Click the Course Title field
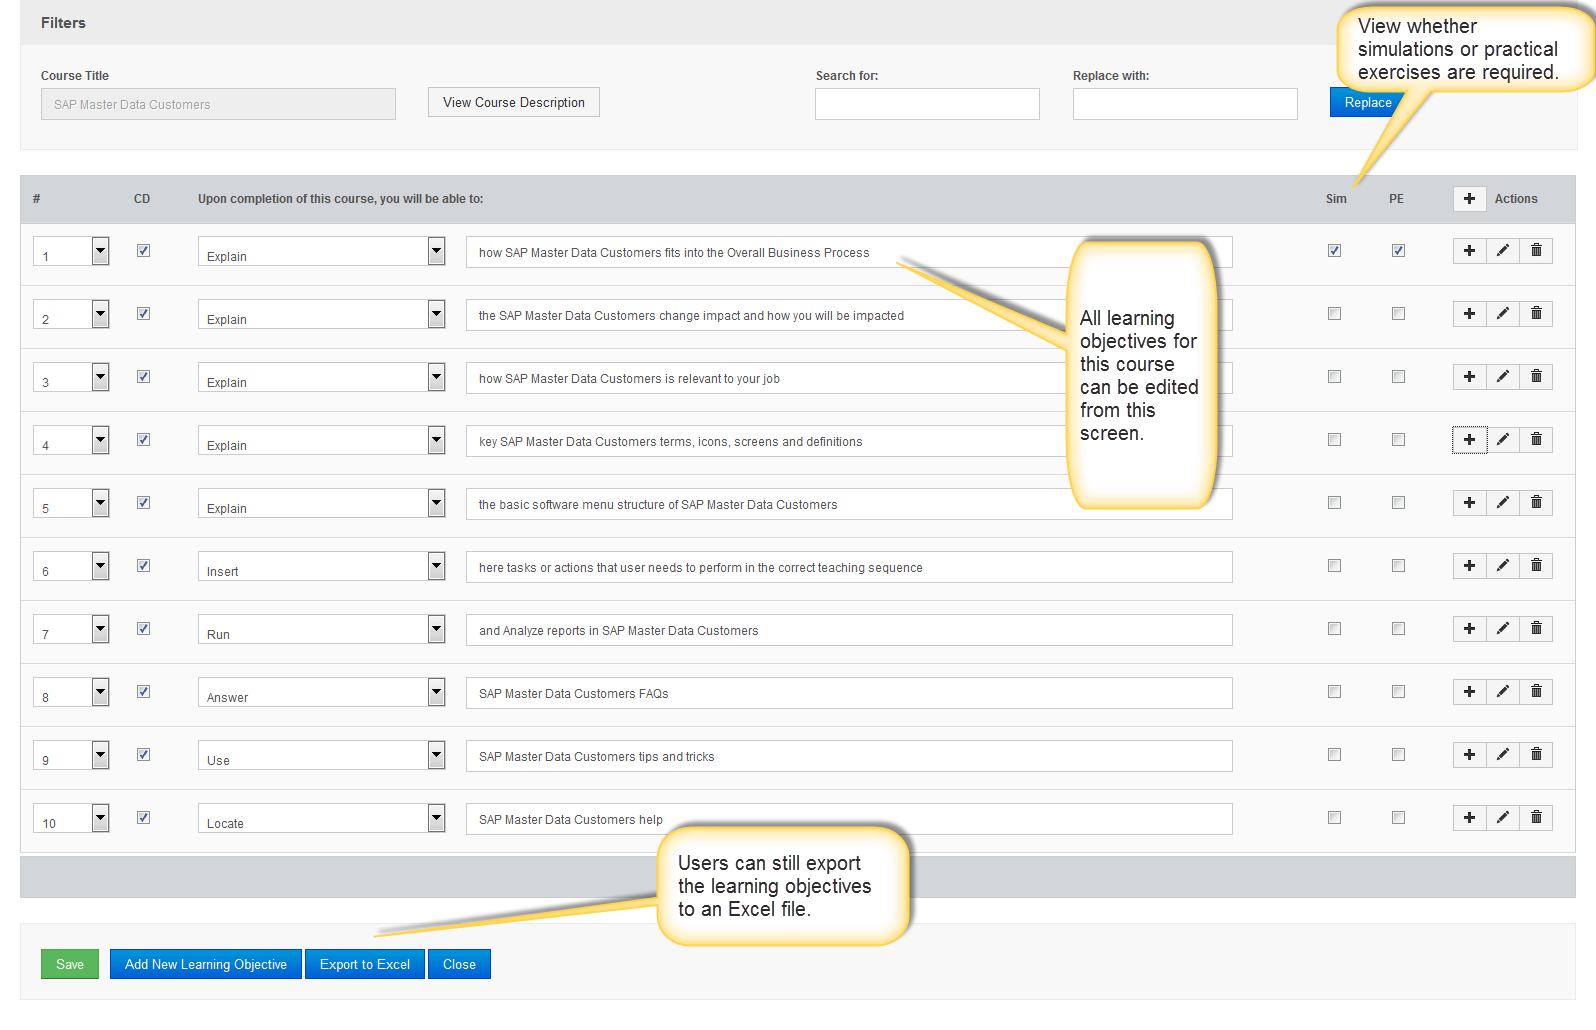Screen dimensions: 1596x1030 click(x=218, y=104)
